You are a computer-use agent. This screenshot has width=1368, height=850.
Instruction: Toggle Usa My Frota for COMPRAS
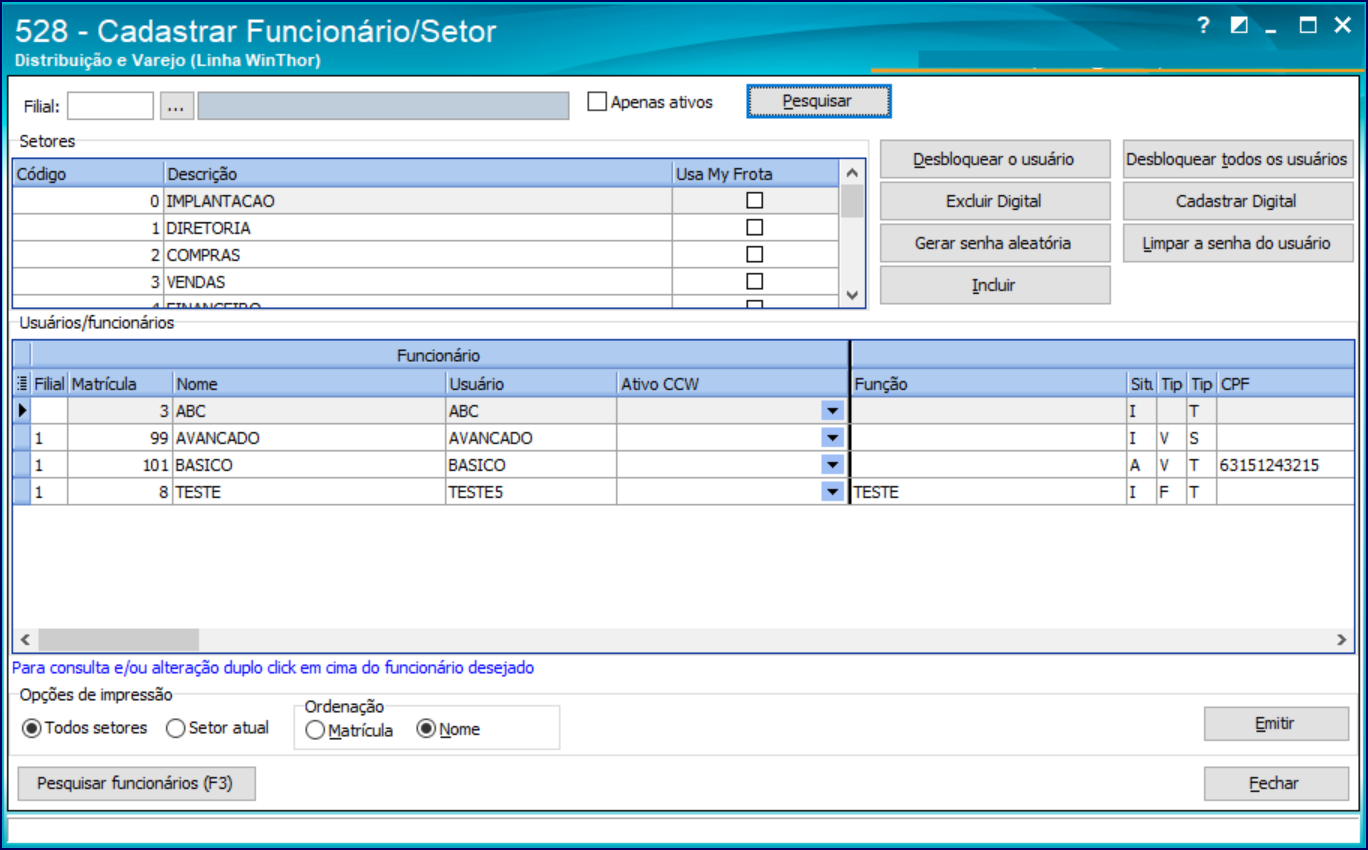[x=755, y=254]
